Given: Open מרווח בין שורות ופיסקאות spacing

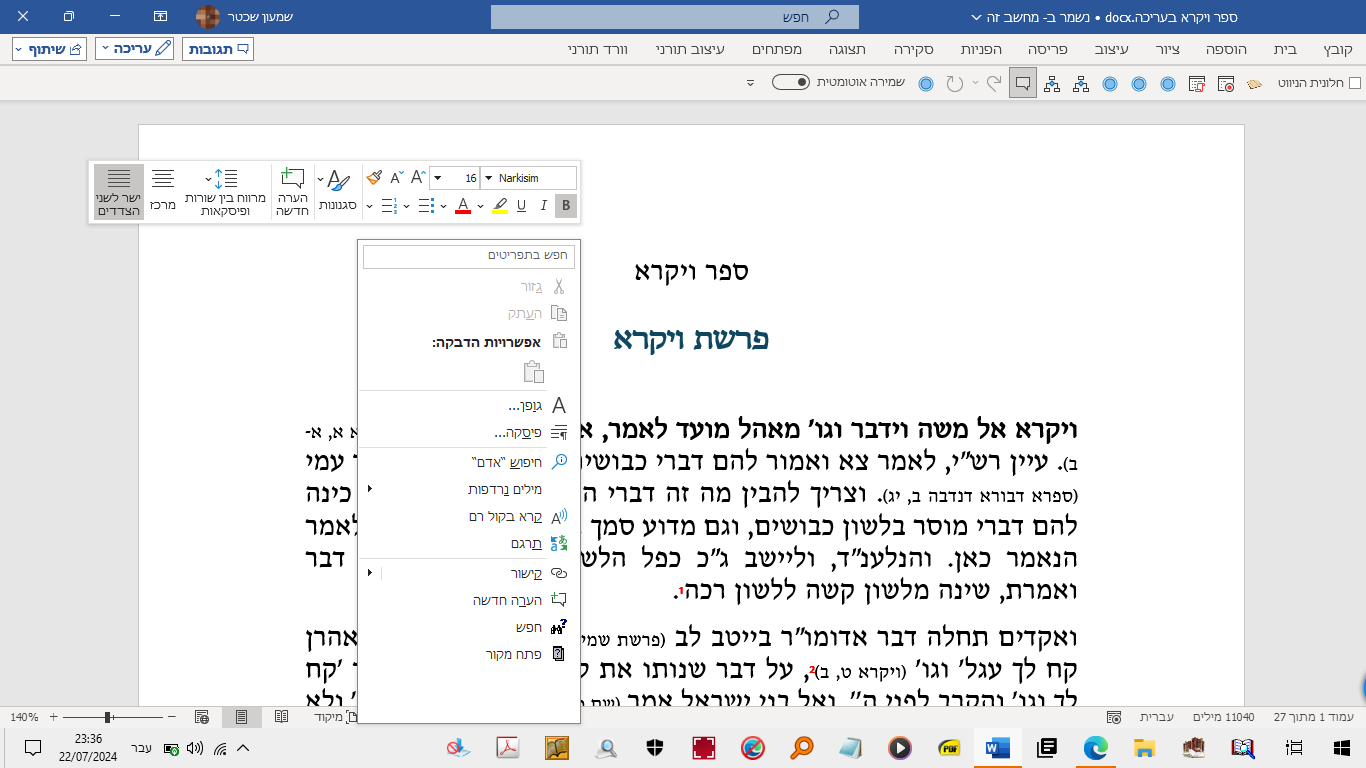Looking at the screenshot, I should coord(225,192).
